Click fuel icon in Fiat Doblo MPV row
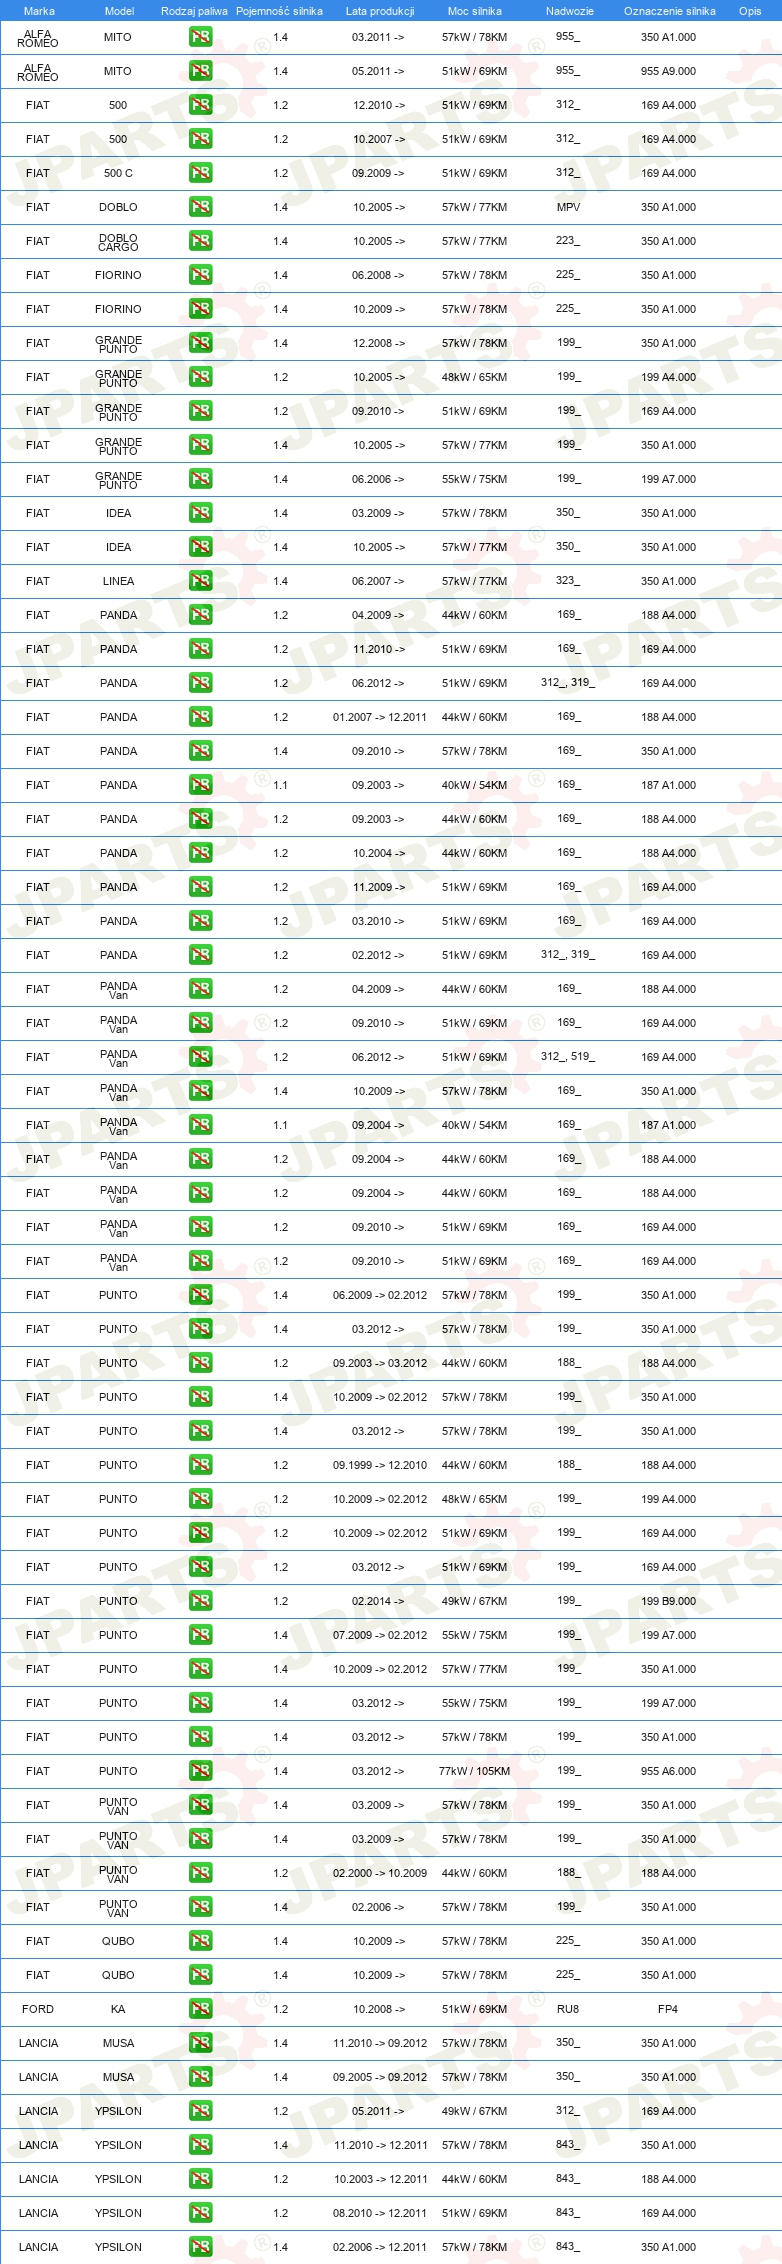This screenshot has height=2264, width=782. (x=200, y=207)
